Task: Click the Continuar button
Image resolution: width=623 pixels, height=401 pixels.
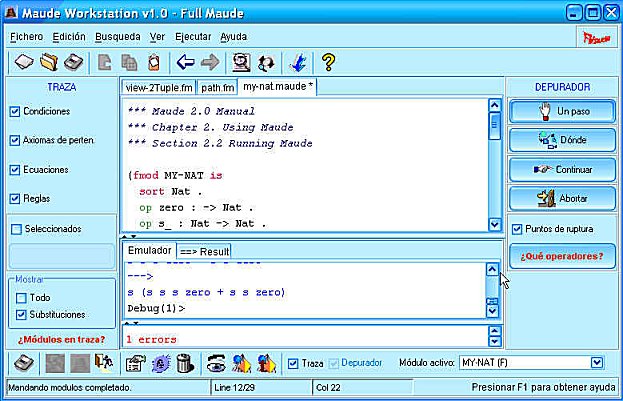Action: (561, 170)
